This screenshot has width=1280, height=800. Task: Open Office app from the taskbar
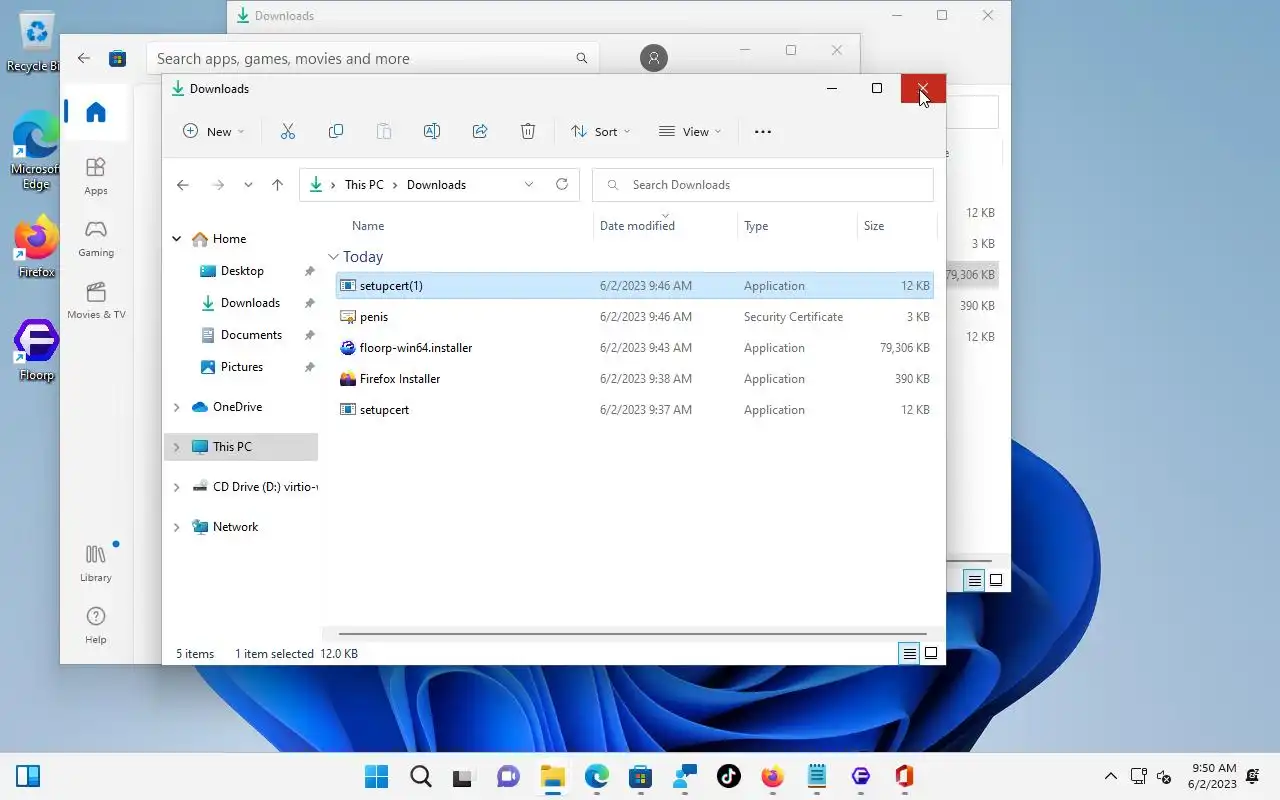pyautogui.click(x=905, y=776)
